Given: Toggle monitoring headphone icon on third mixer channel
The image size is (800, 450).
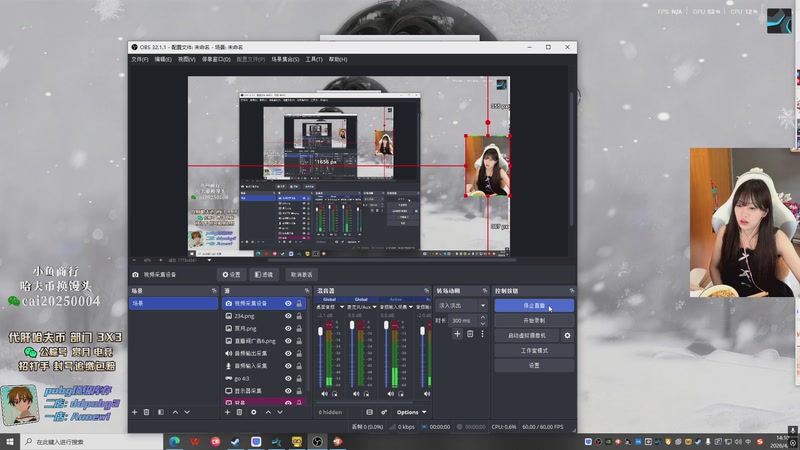Looking at the screenshot, I should [401, 394].
